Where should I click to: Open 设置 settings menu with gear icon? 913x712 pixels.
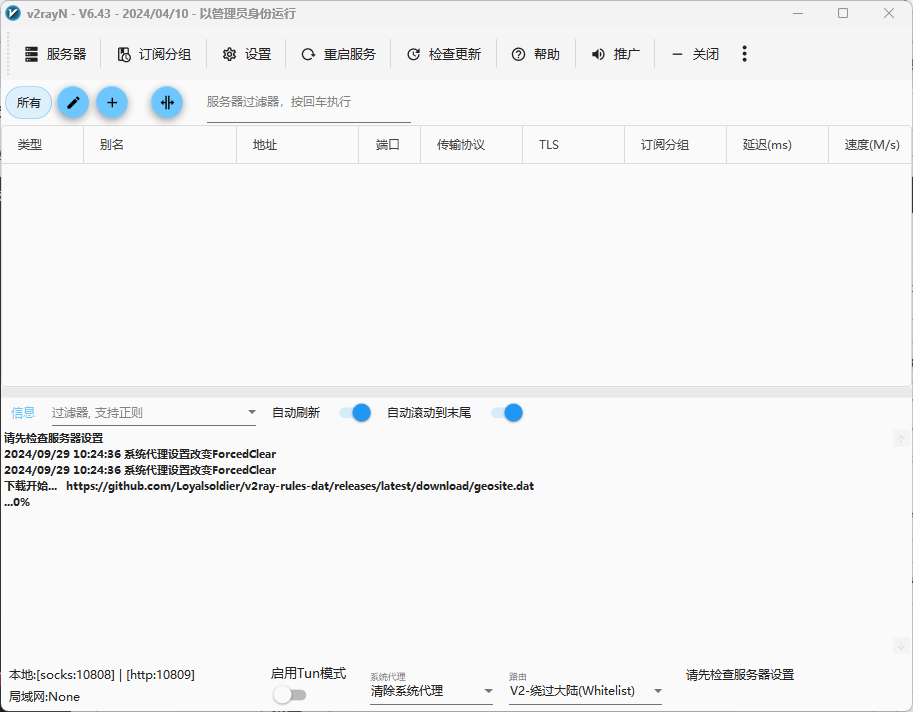coord(246,54)
